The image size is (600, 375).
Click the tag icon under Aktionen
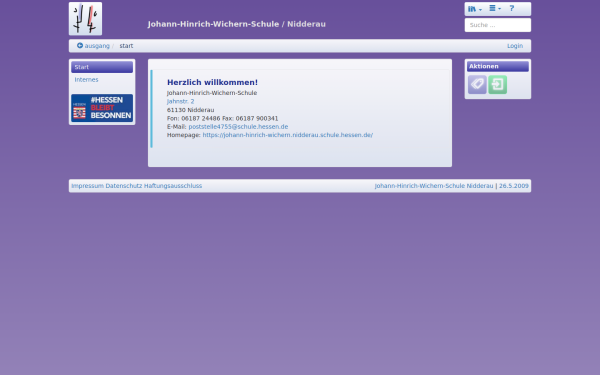coord(477,85)
